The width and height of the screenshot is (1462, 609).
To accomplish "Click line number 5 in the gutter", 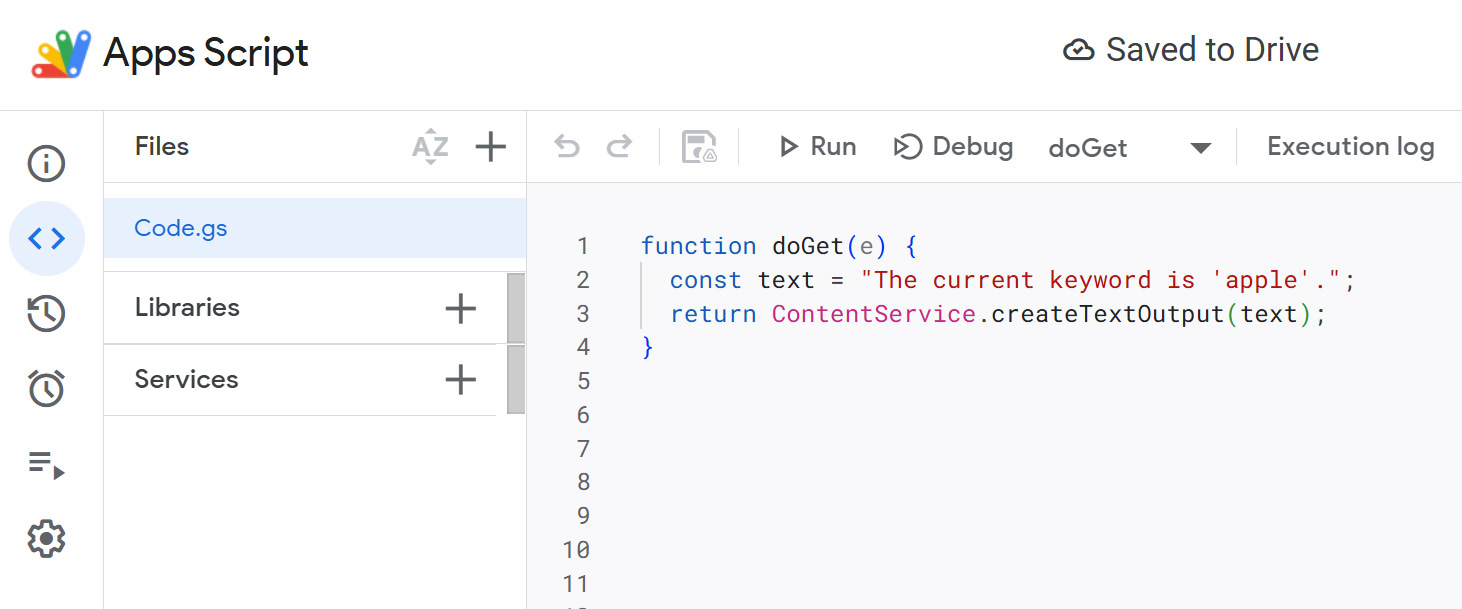I will [583, 381].
